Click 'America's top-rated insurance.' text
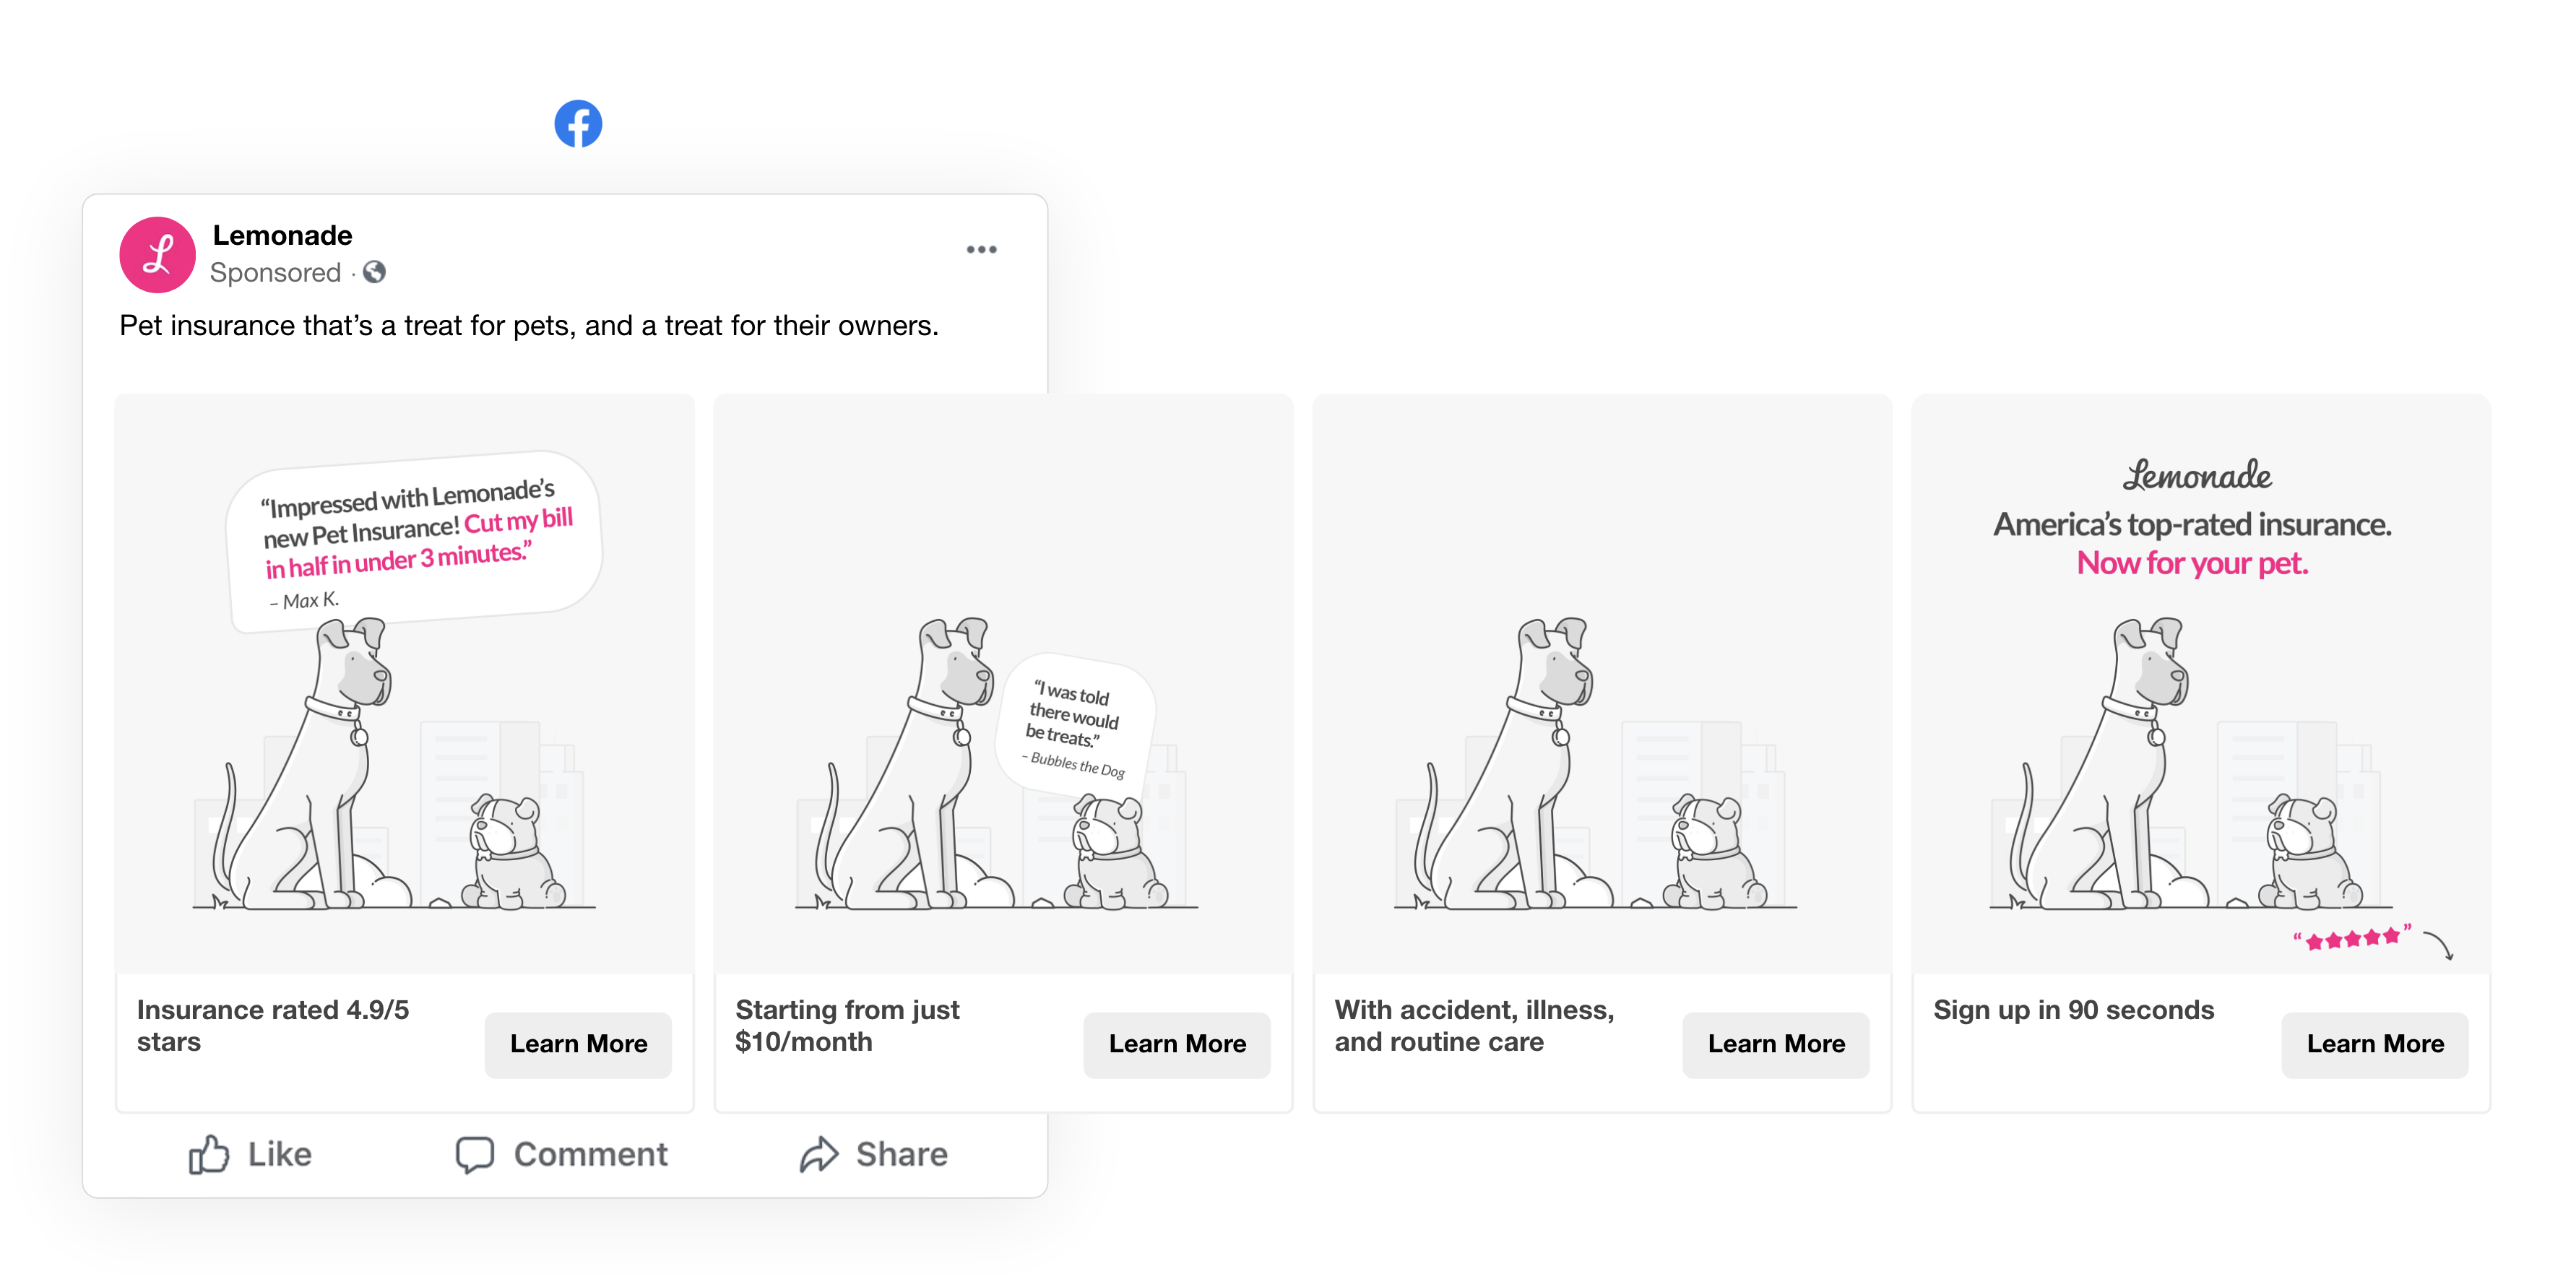 pos(2193,524)
